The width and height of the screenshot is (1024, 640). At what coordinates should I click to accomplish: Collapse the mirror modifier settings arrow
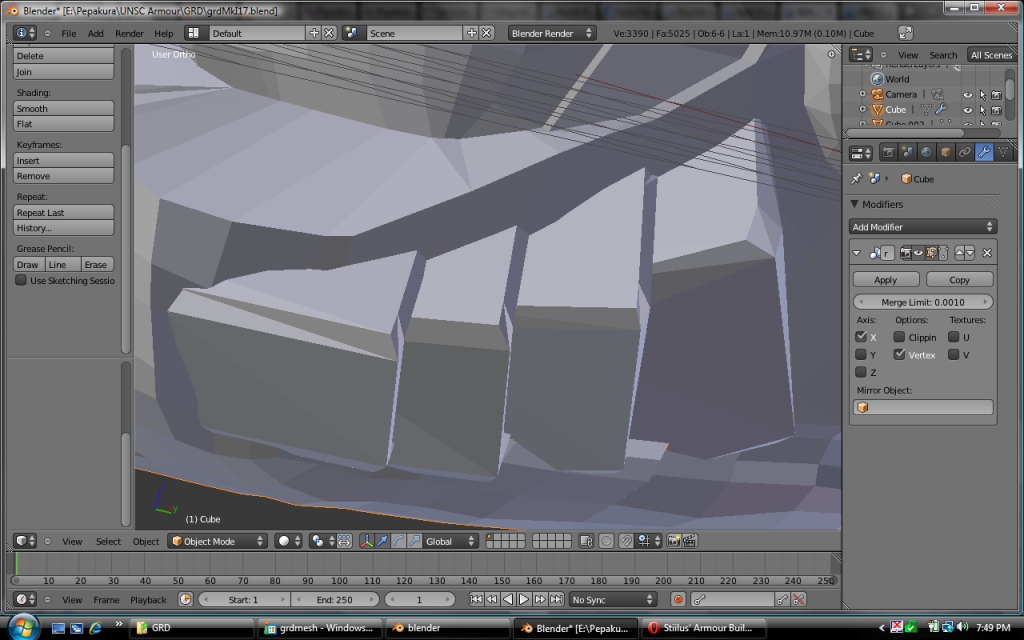[857, 253]
